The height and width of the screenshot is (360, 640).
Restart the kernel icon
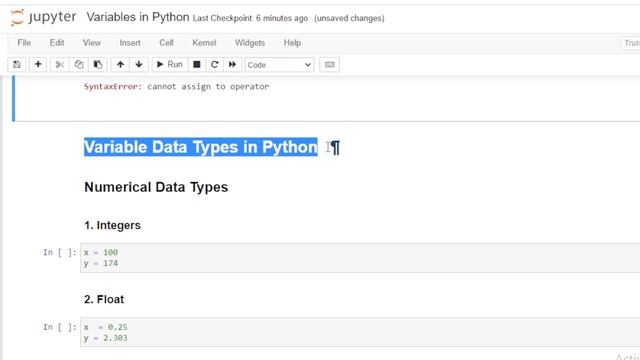click(215, 64)
